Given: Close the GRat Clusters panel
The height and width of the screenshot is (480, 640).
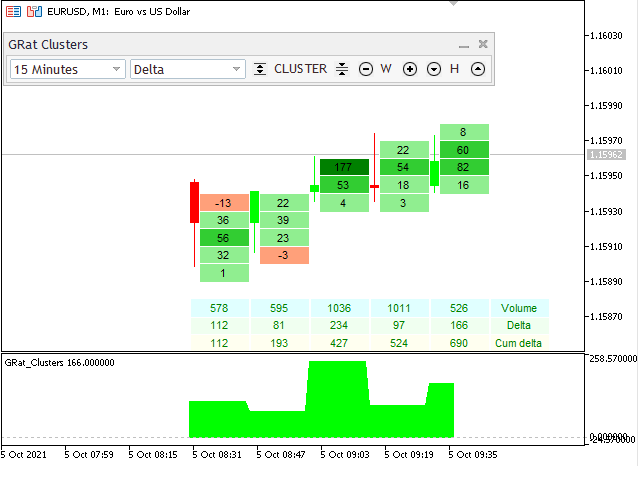Looking at the screenshot, I should (483, 44).
